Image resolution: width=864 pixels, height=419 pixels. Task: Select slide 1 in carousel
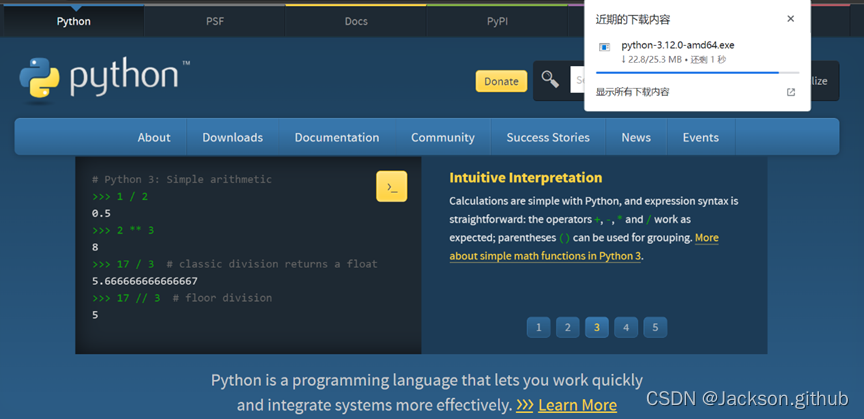[538, 327]
